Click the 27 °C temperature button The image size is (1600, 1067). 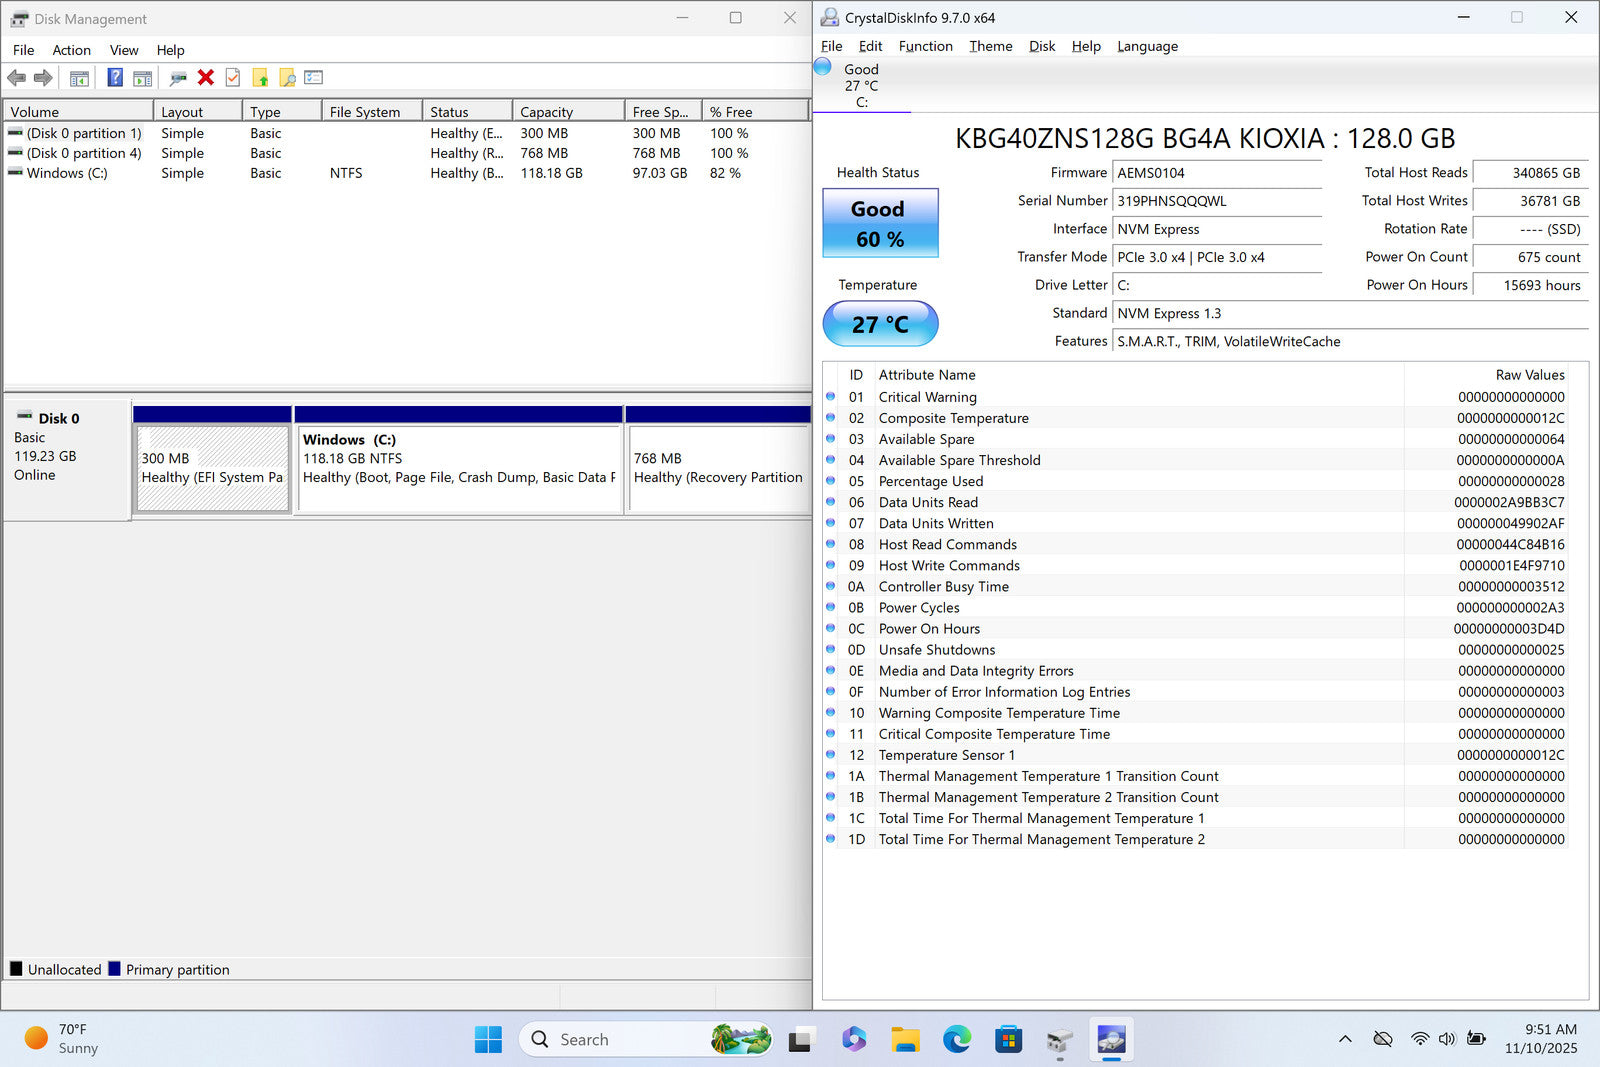(880, 324)
